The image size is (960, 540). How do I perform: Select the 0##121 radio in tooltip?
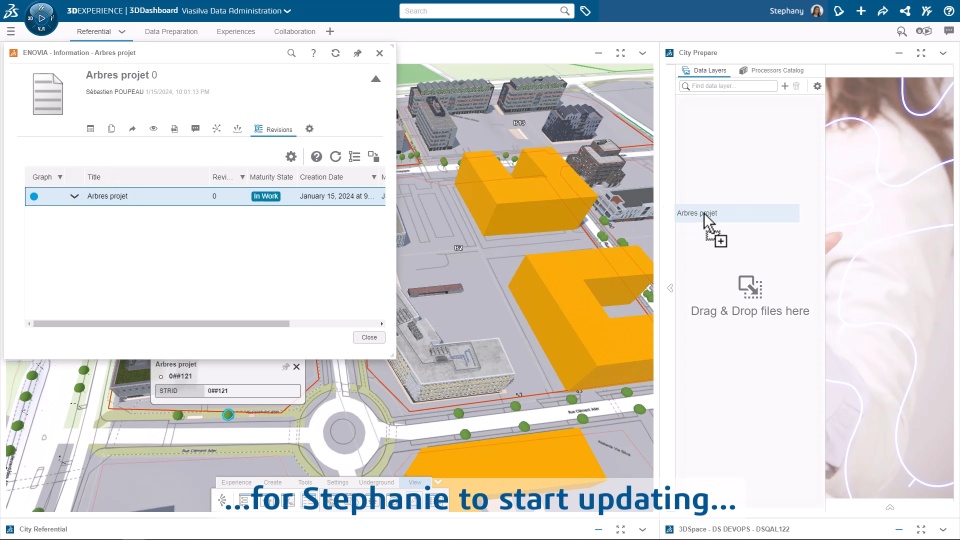[161, 377]
